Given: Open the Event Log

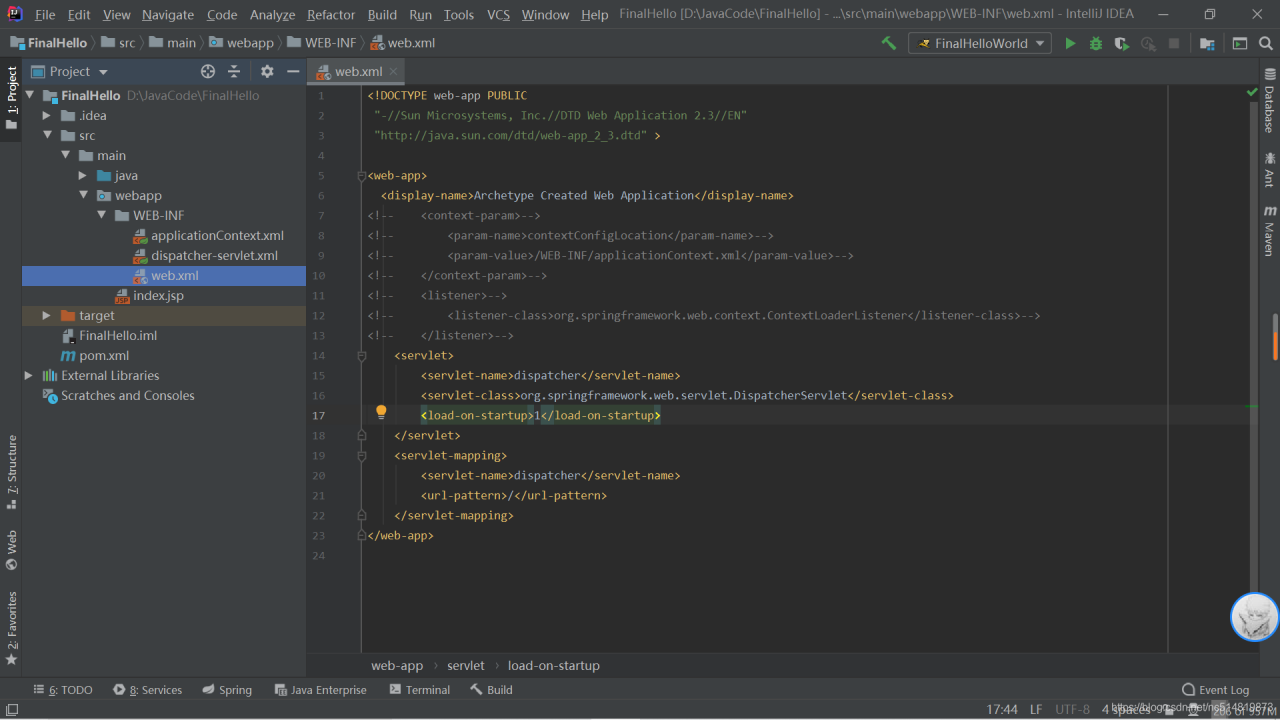Looking at the screenshot, I should click(1216, 690).
